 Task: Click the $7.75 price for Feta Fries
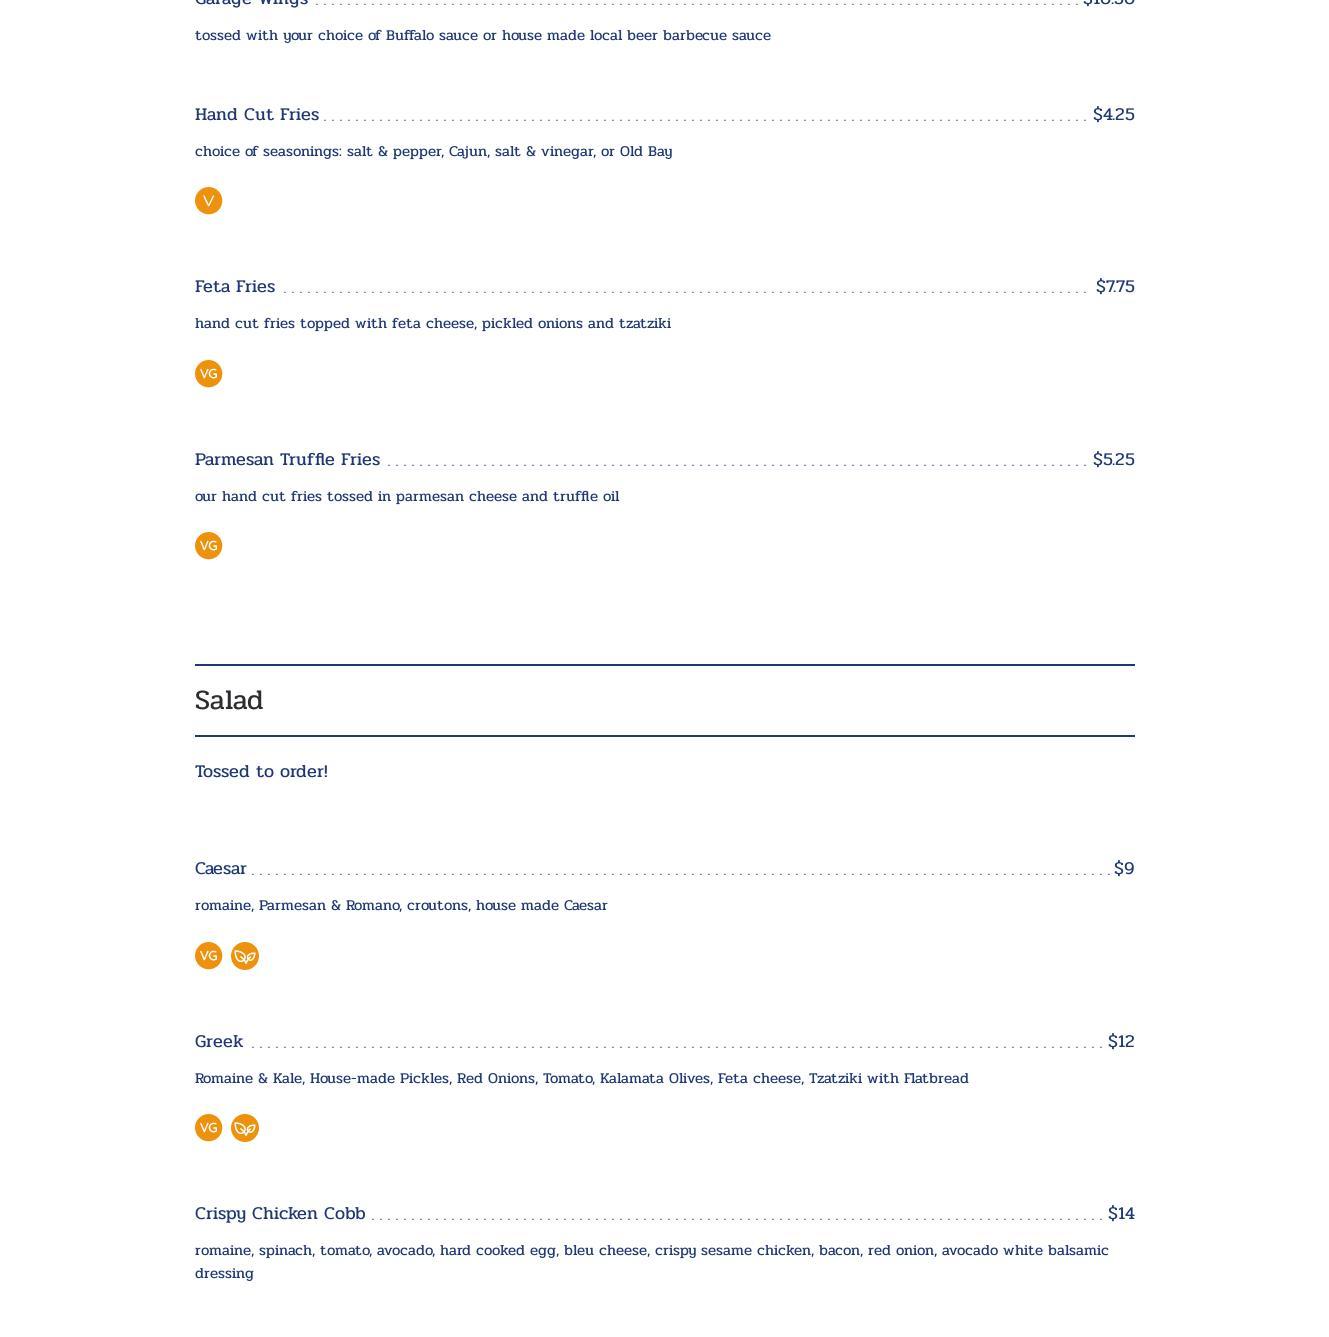[1115, 287]
